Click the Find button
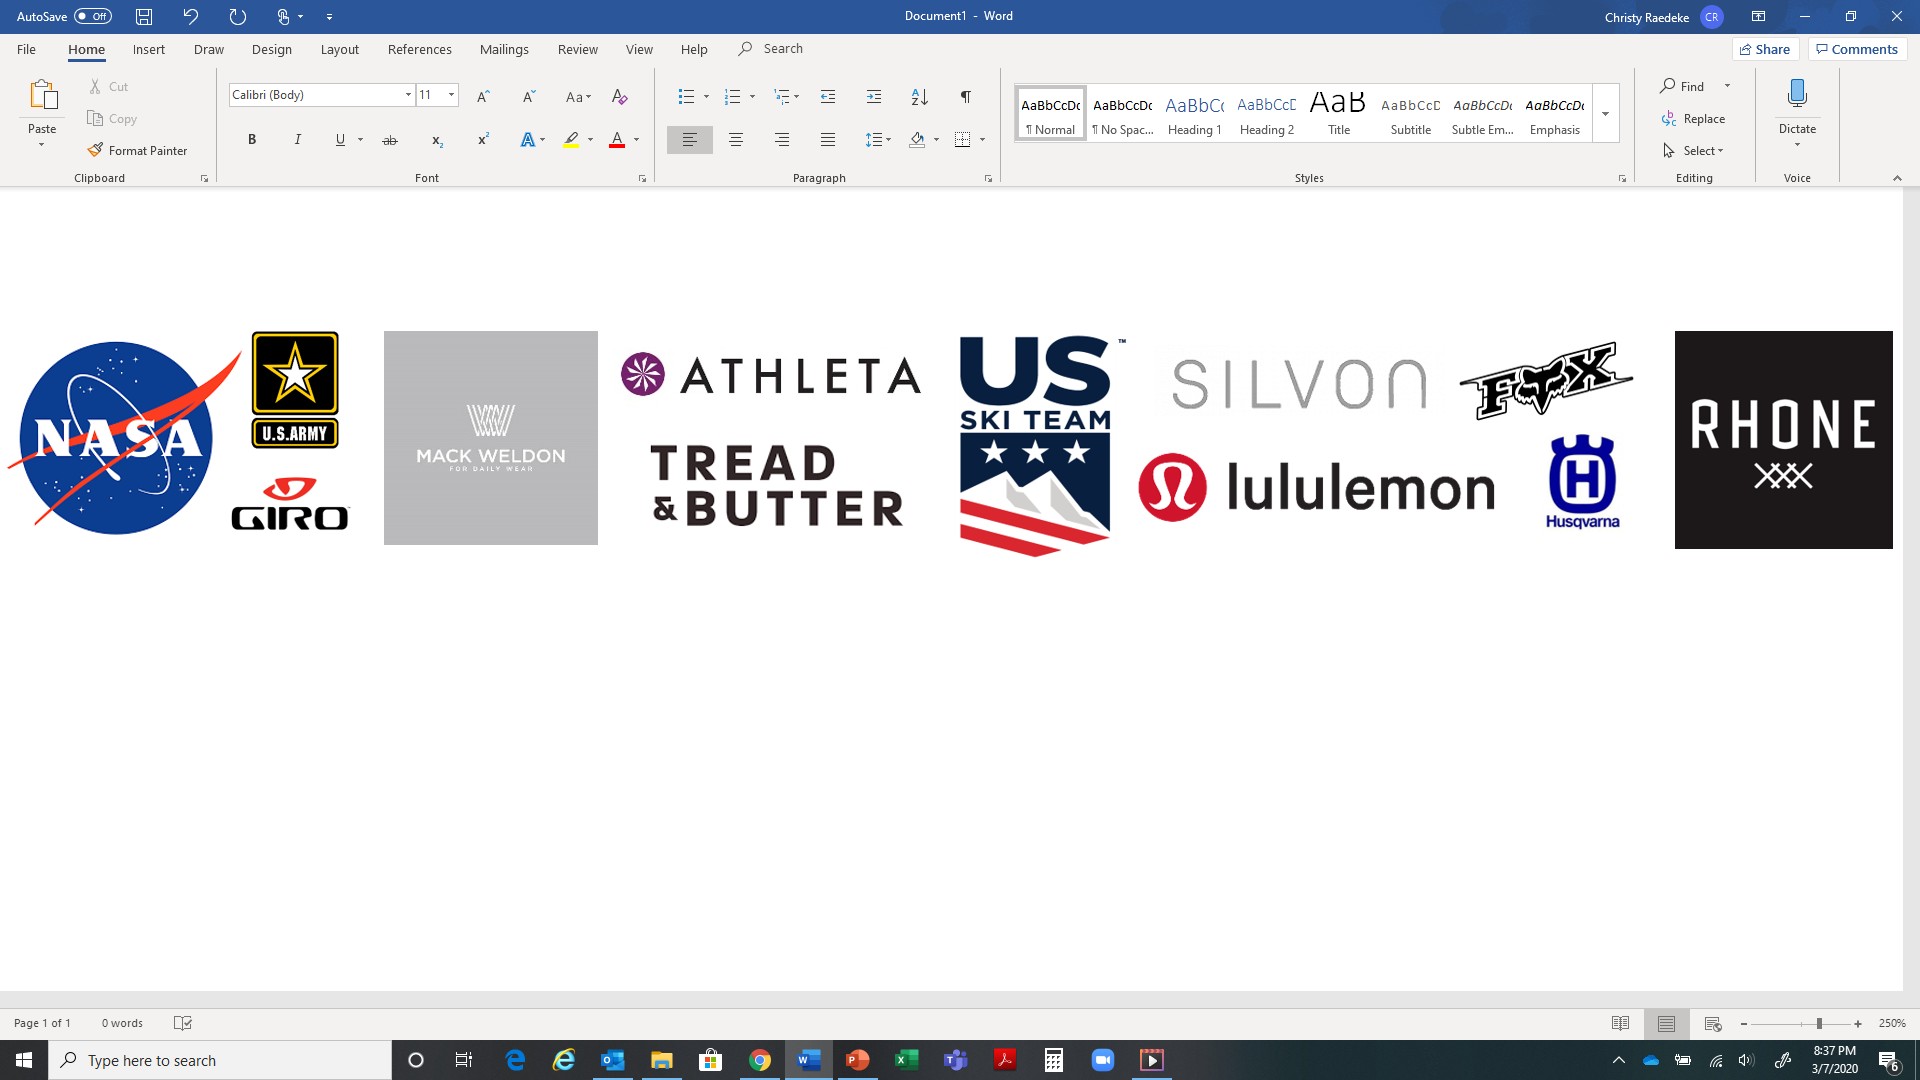The image size is (1920, 1080). 1684,87
